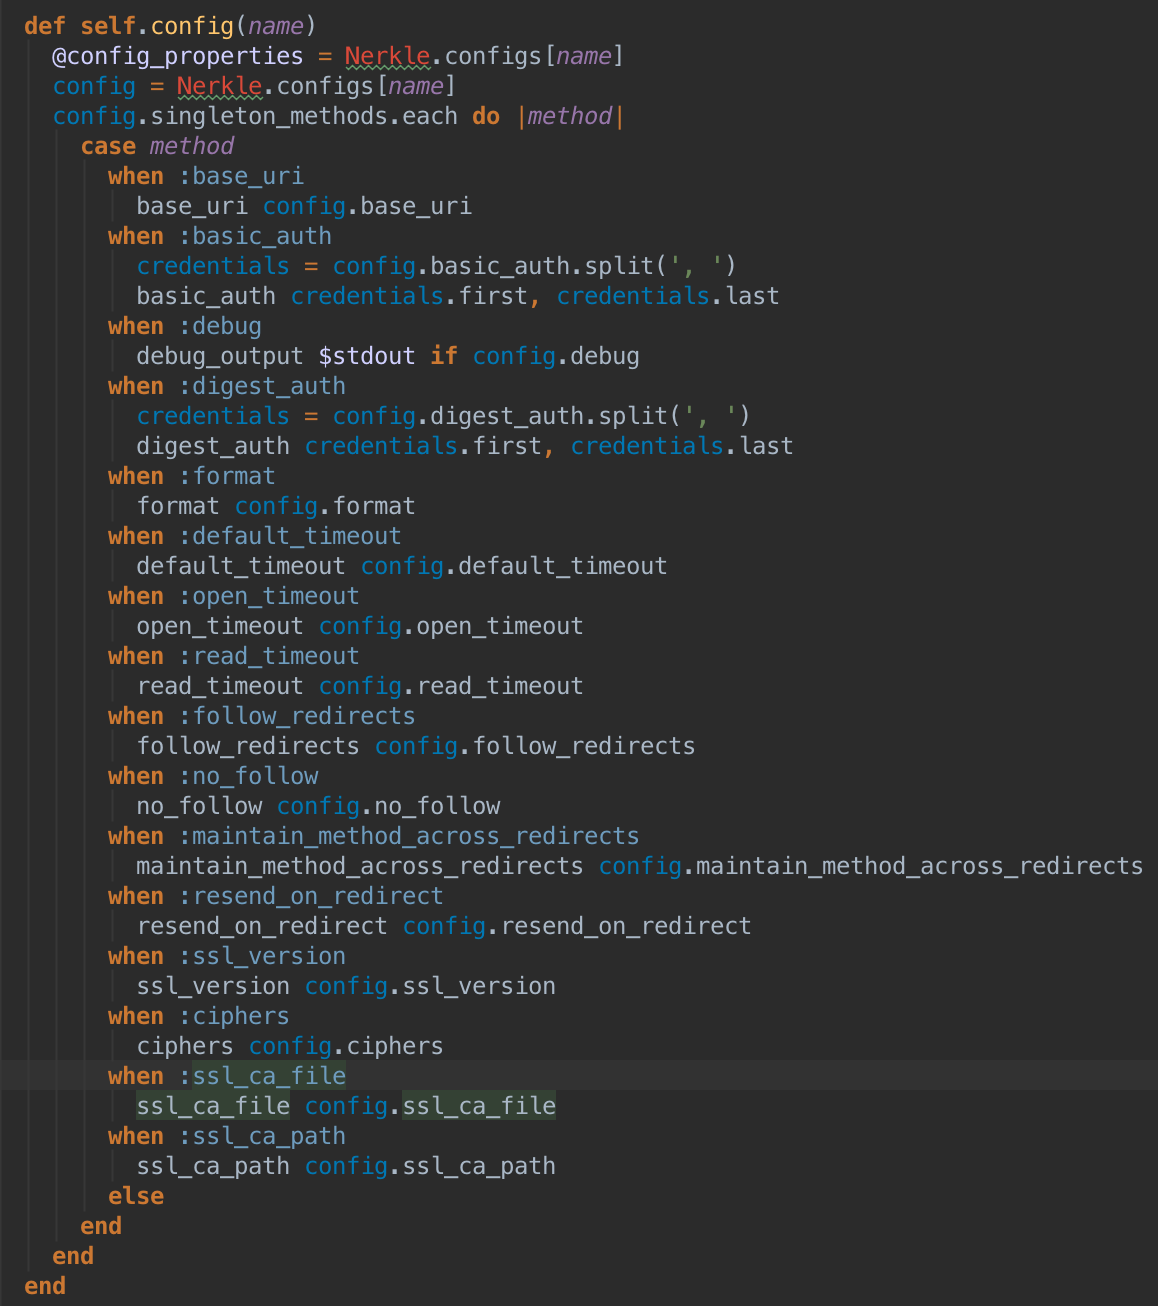The image size is (1158, 1306).
Task: Click the ':ciphers' symbol
Action: [x=234, y=1016]
